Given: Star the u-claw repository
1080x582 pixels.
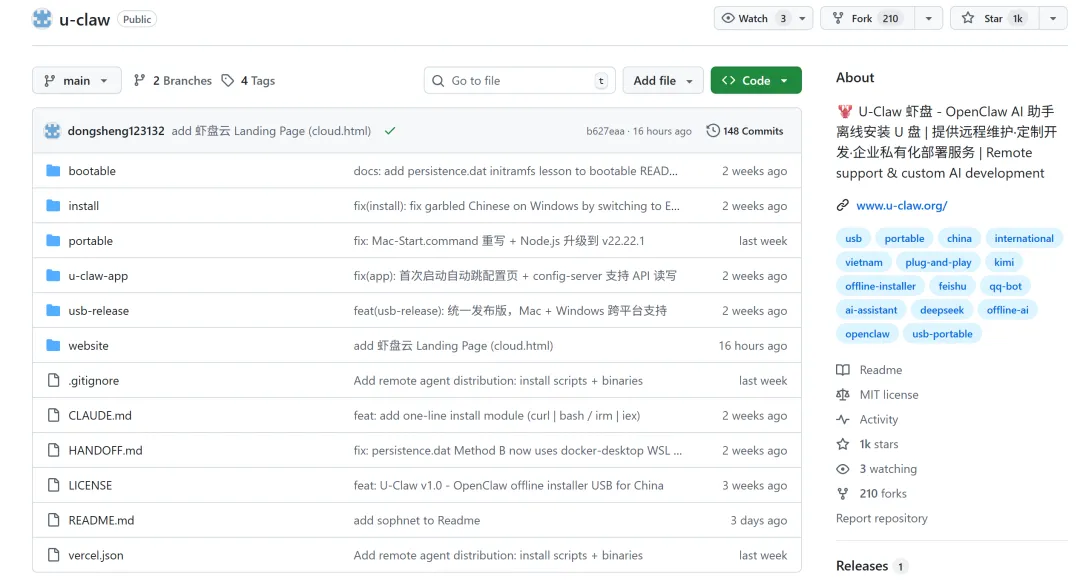Looking at the screenshot, I should point(994,19).
